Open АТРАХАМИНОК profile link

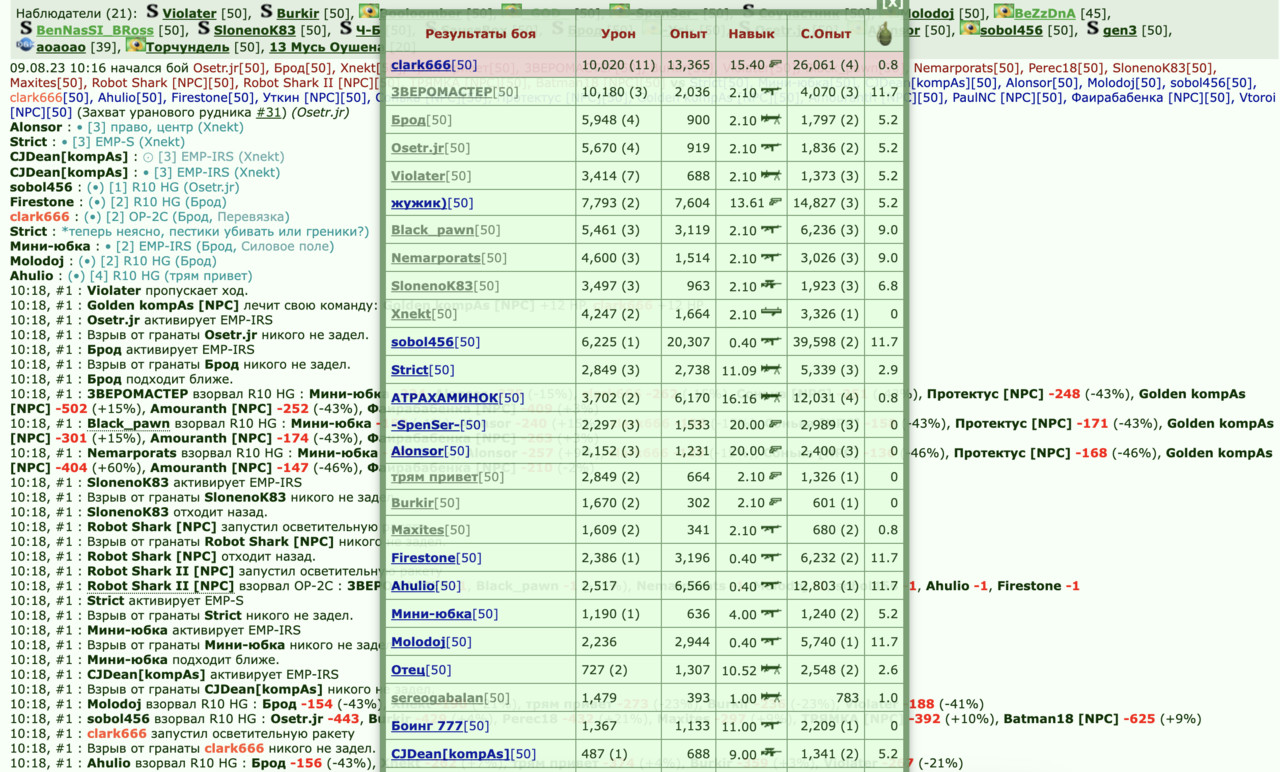[444, 398]
